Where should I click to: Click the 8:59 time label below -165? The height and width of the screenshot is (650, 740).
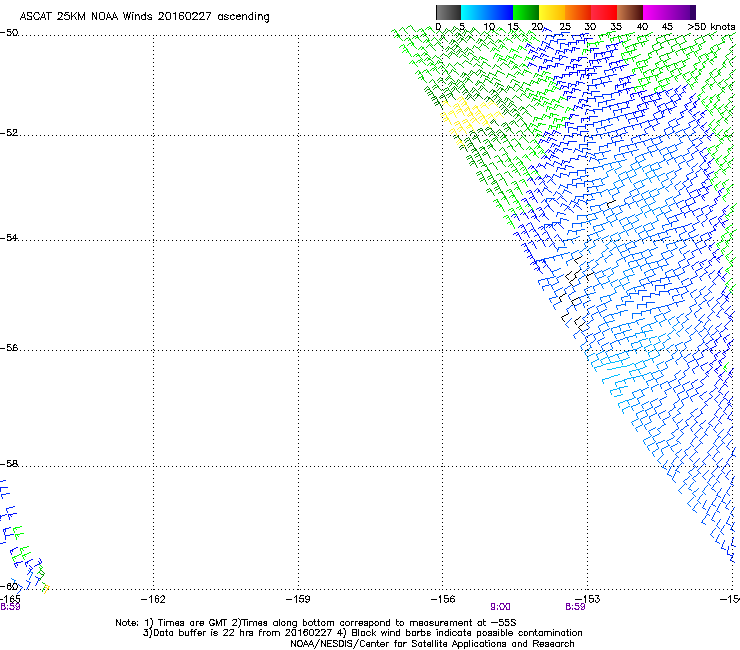(10, 607)
